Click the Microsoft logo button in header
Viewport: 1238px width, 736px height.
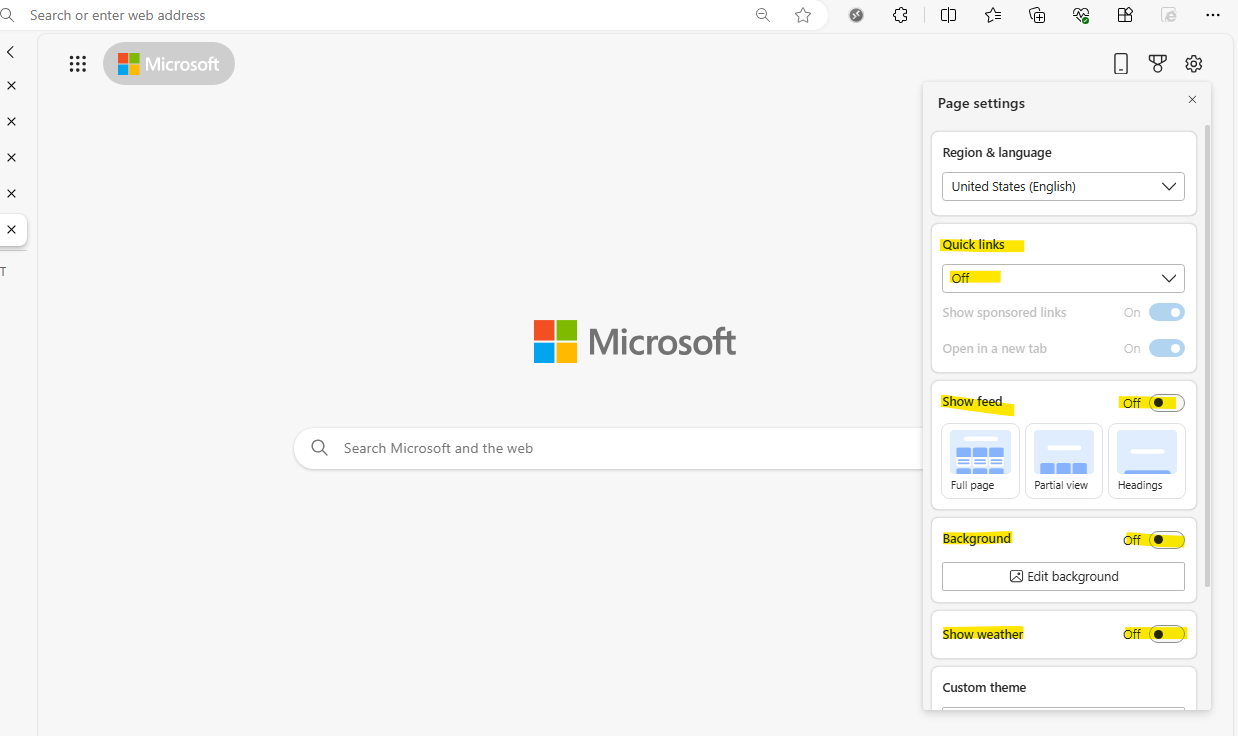coord(169,64)
